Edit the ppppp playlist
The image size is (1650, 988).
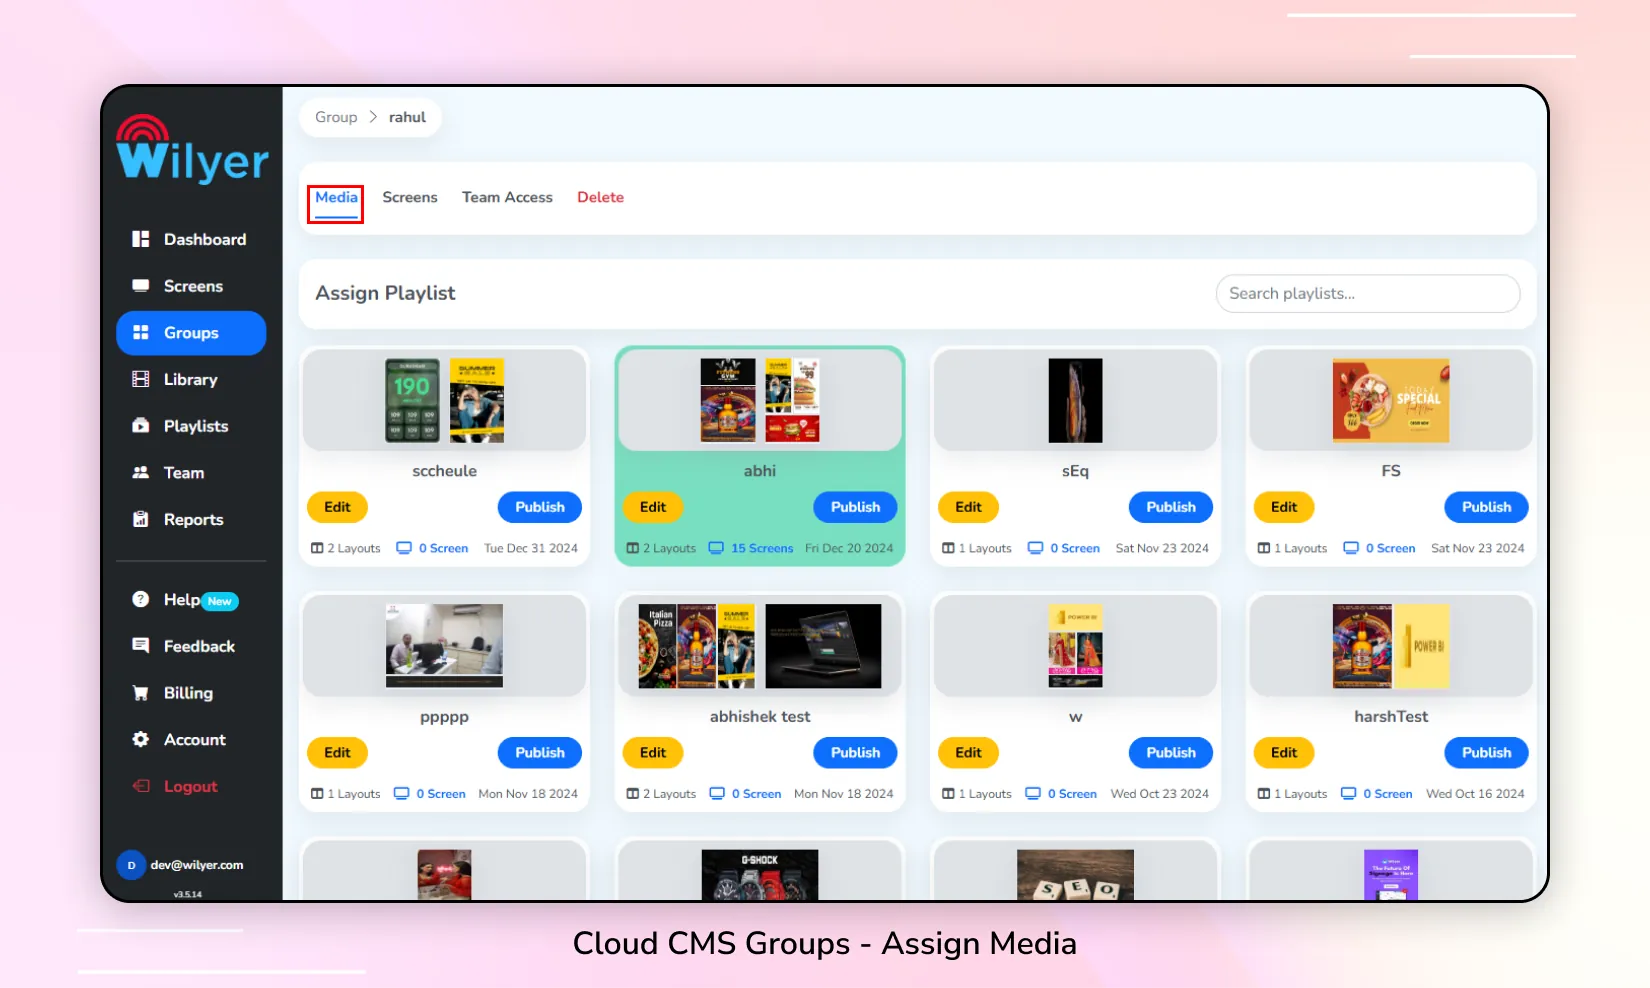[338, 753]
